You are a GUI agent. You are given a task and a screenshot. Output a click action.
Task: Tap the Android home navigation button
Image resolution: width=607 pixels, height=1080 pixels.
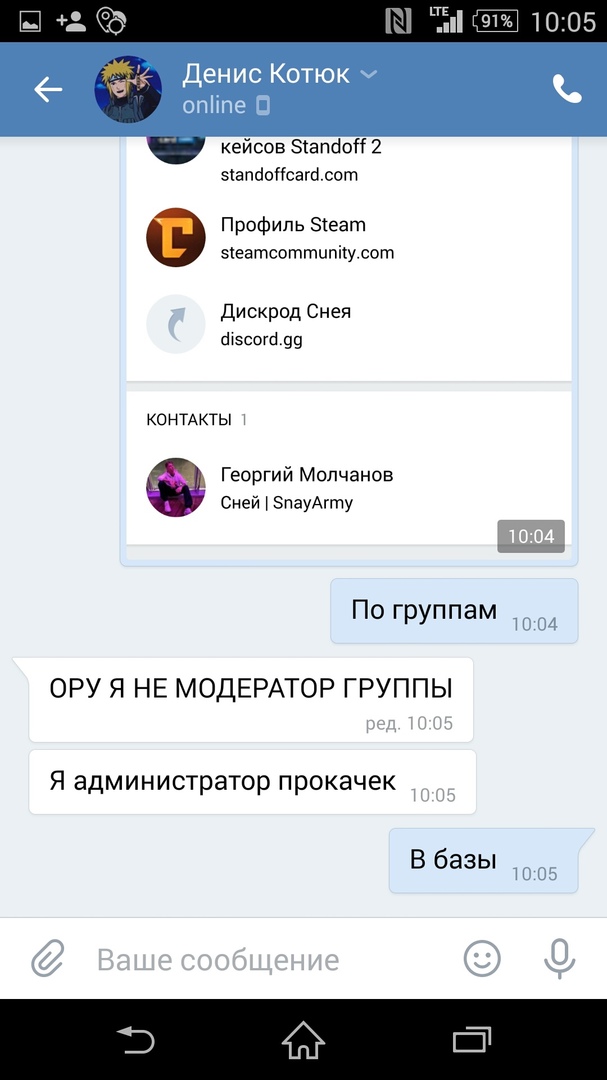[303, 1040]
